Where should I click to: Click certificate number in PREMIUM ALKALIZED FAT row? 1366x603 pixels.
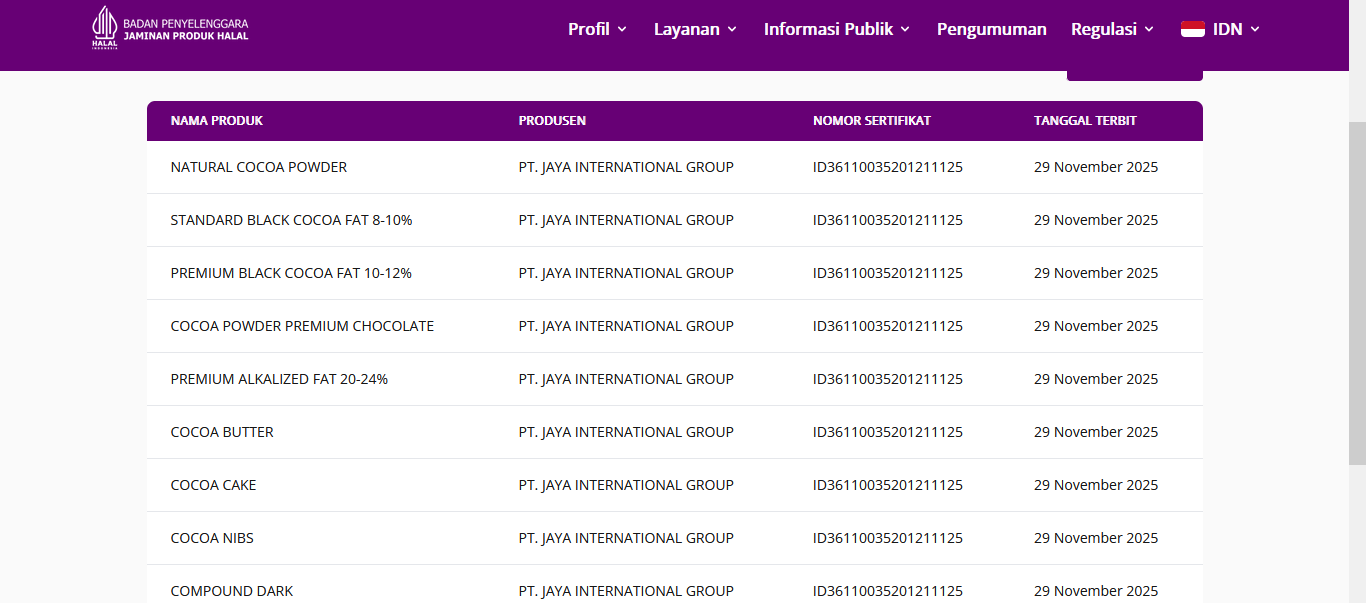click(x=888, y=379)
